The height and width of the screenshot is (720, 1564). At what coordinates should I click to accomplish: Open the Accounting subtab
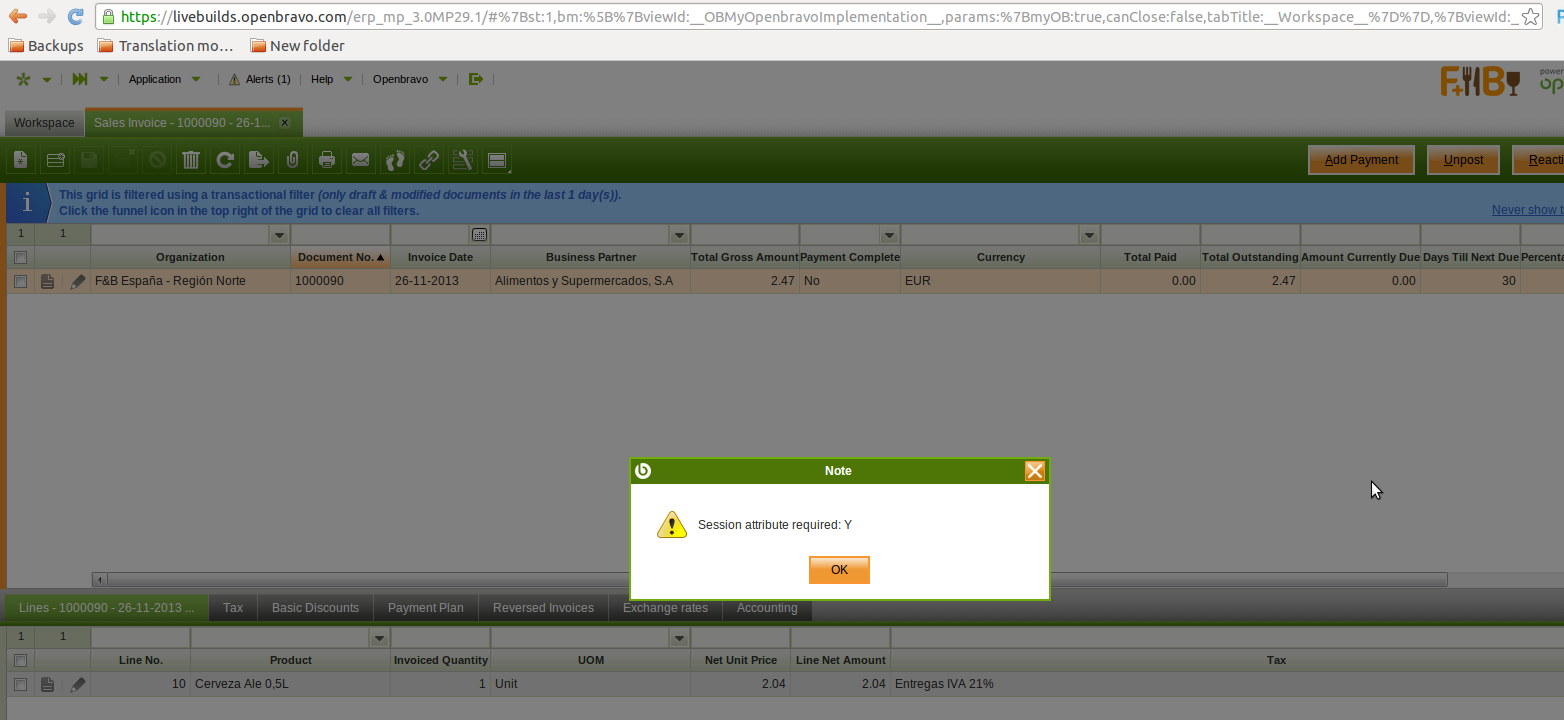click(767, 608)
